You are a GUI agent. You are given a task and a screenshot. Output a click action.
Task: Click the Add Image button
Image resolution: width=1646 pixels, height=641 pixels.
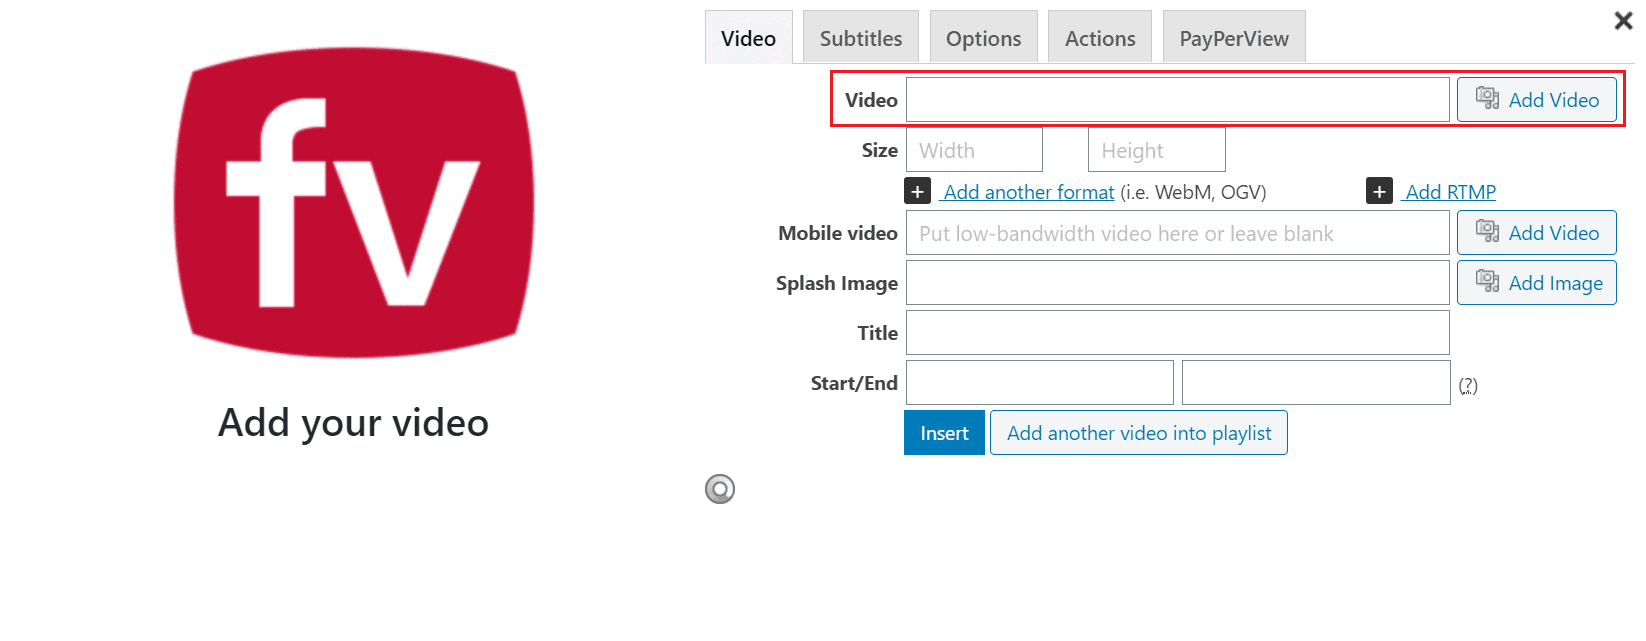[1537, 283]
